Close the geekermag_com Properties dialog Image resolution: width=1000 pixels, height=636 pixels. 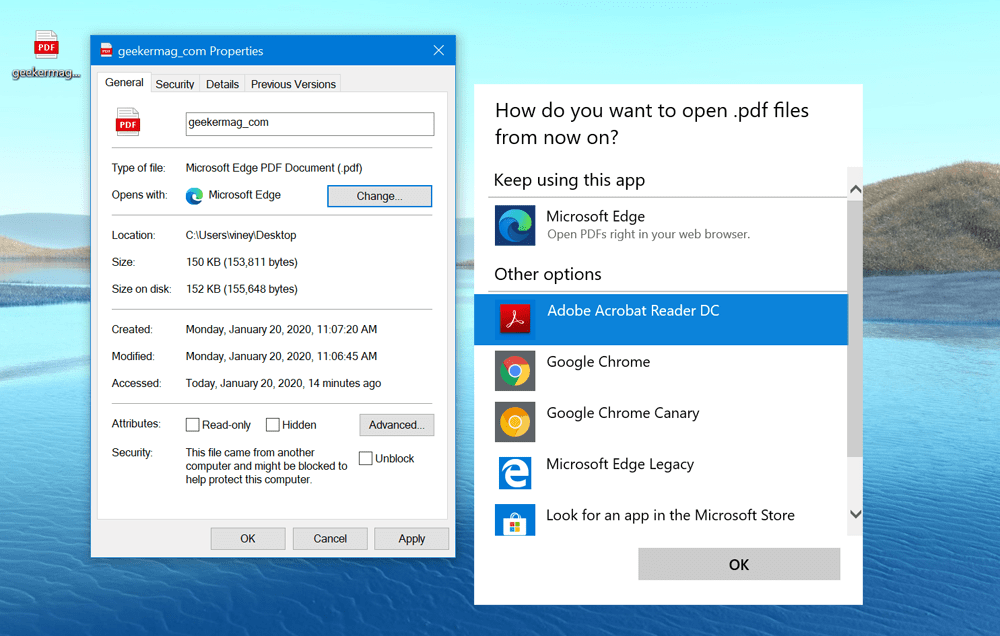(x=439, y=50)
